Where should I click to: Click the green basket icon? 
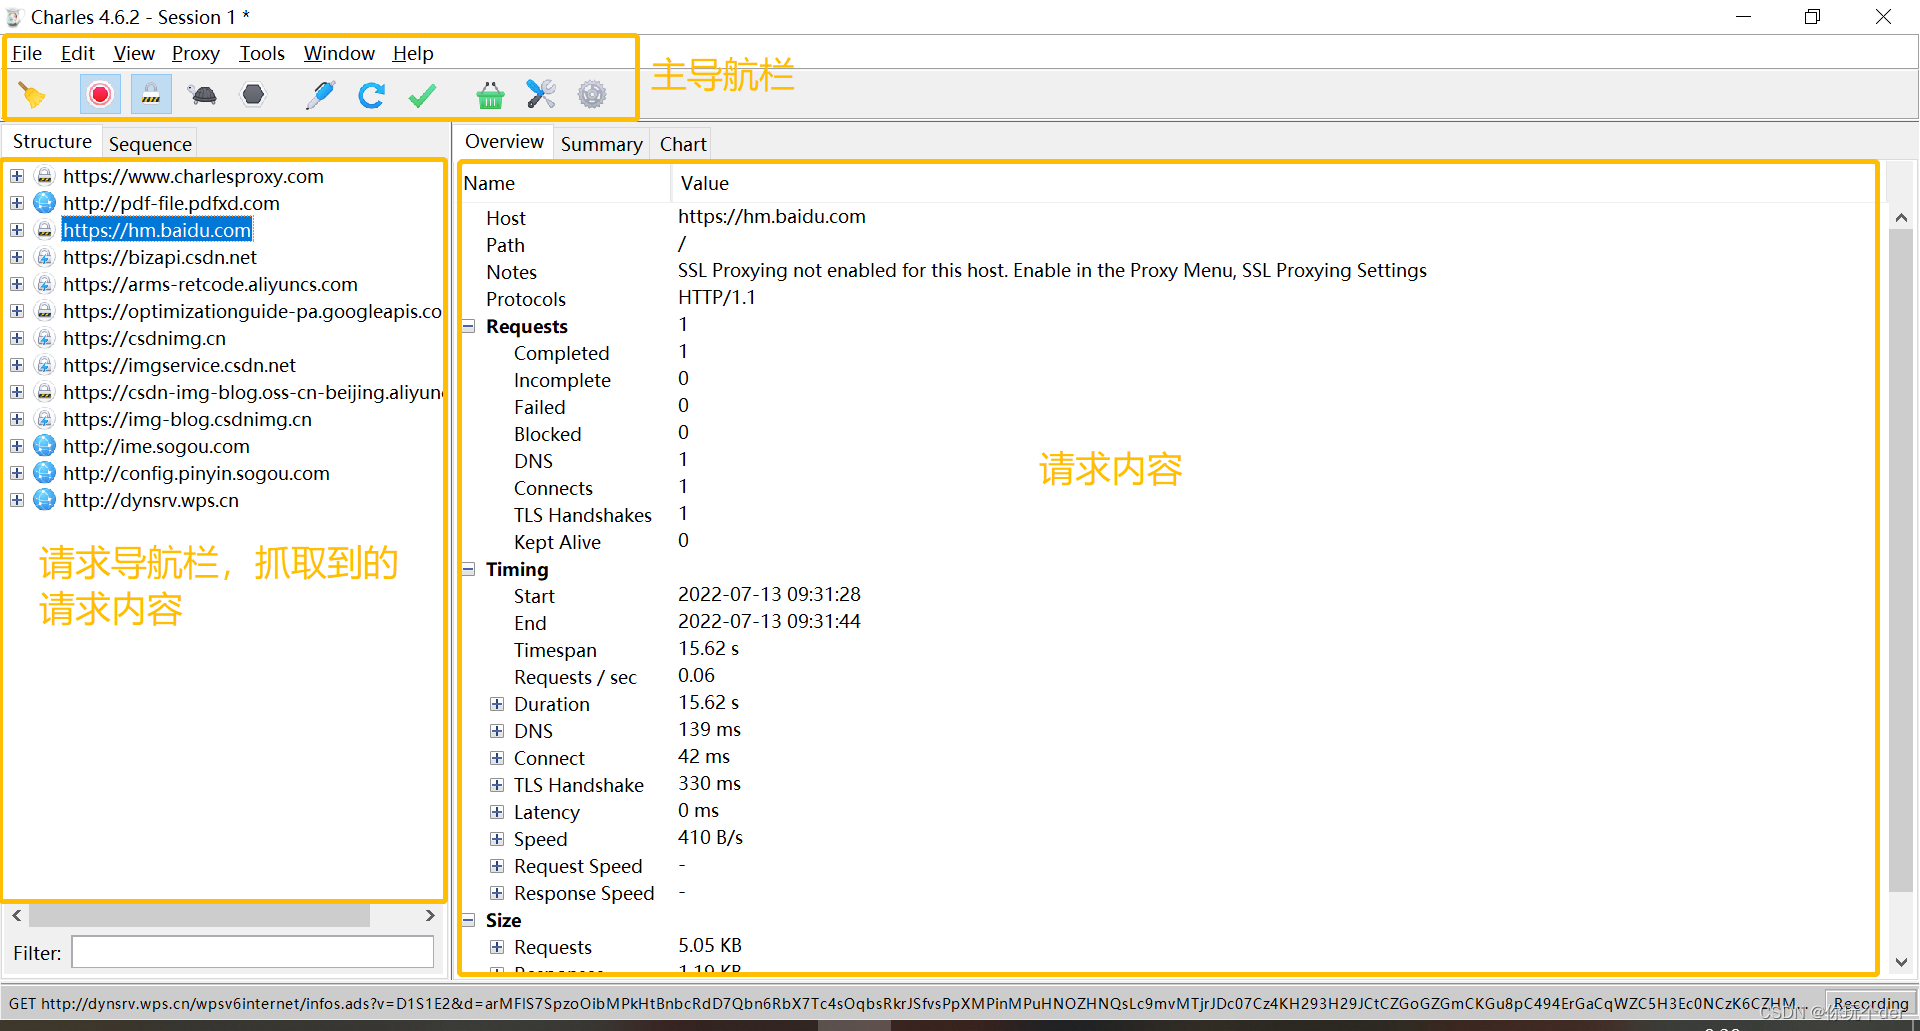(x=490, y=95)
